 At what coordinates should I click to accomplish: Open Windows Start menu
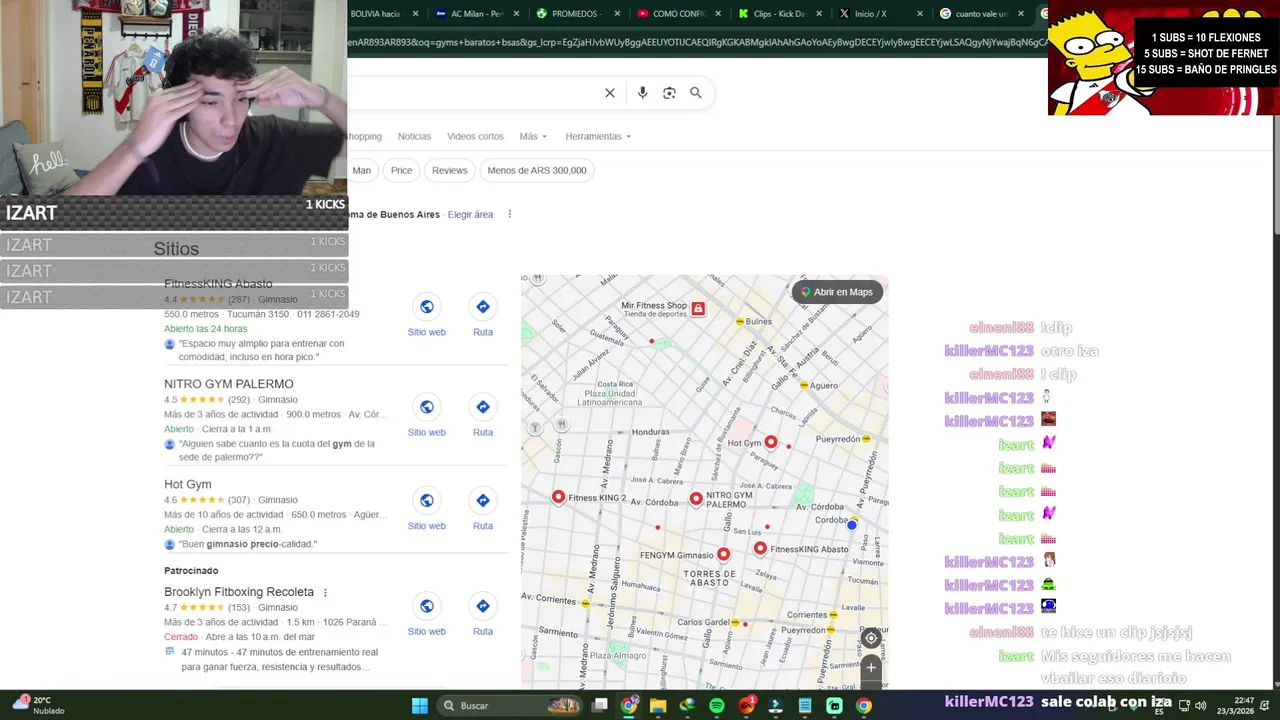[x=420, y=706]
